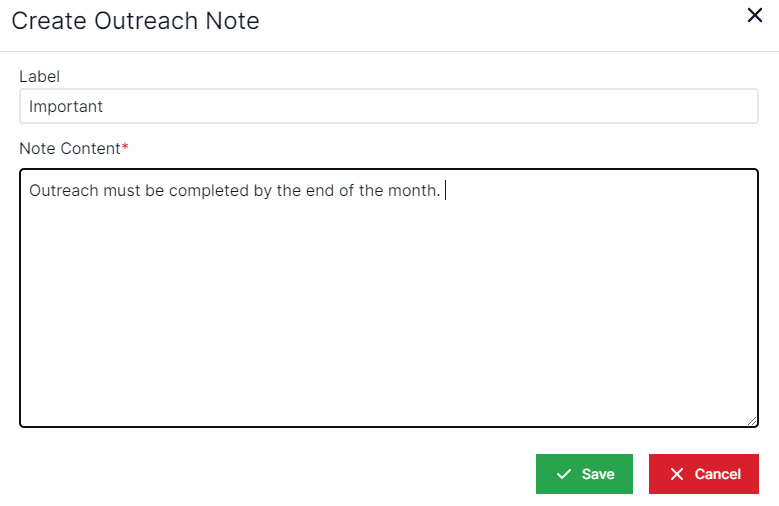This screenshot has height=506, width=779.
Task: Click the word "must" in note text
Action: point(122,190)
